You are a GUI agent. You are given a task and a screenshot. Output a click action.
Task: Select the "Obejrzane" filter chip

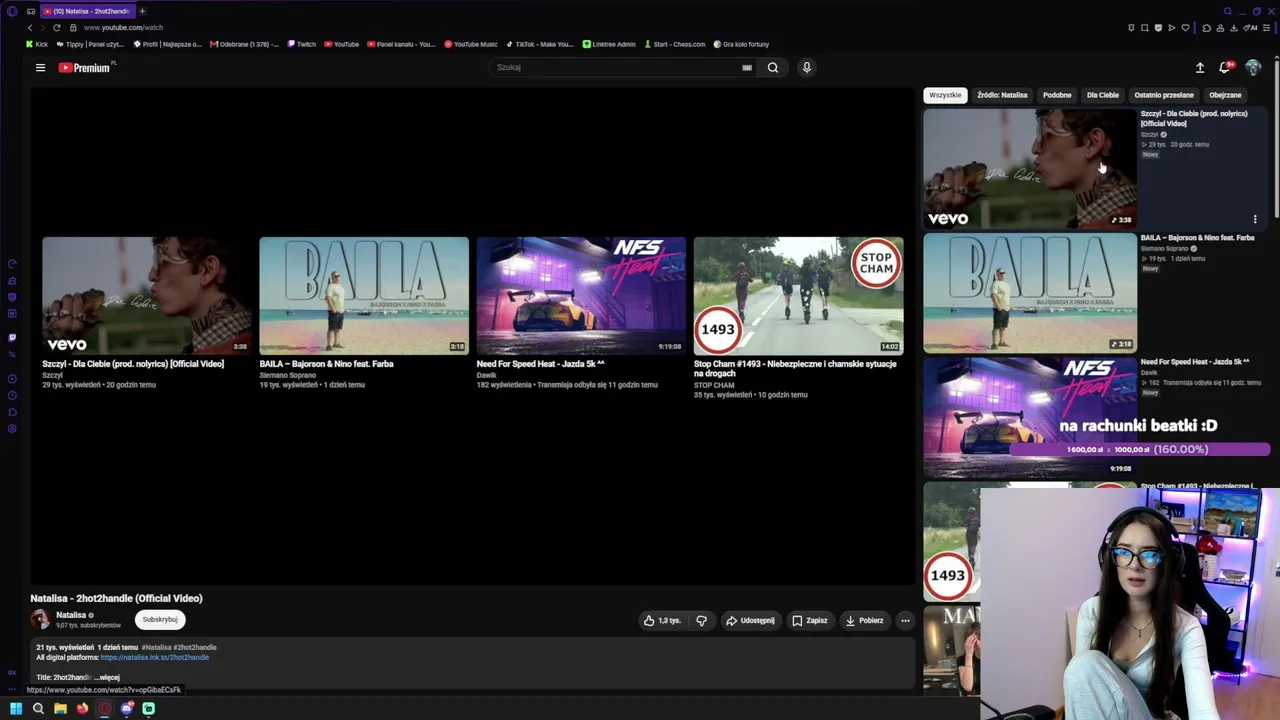(1225, 95)
